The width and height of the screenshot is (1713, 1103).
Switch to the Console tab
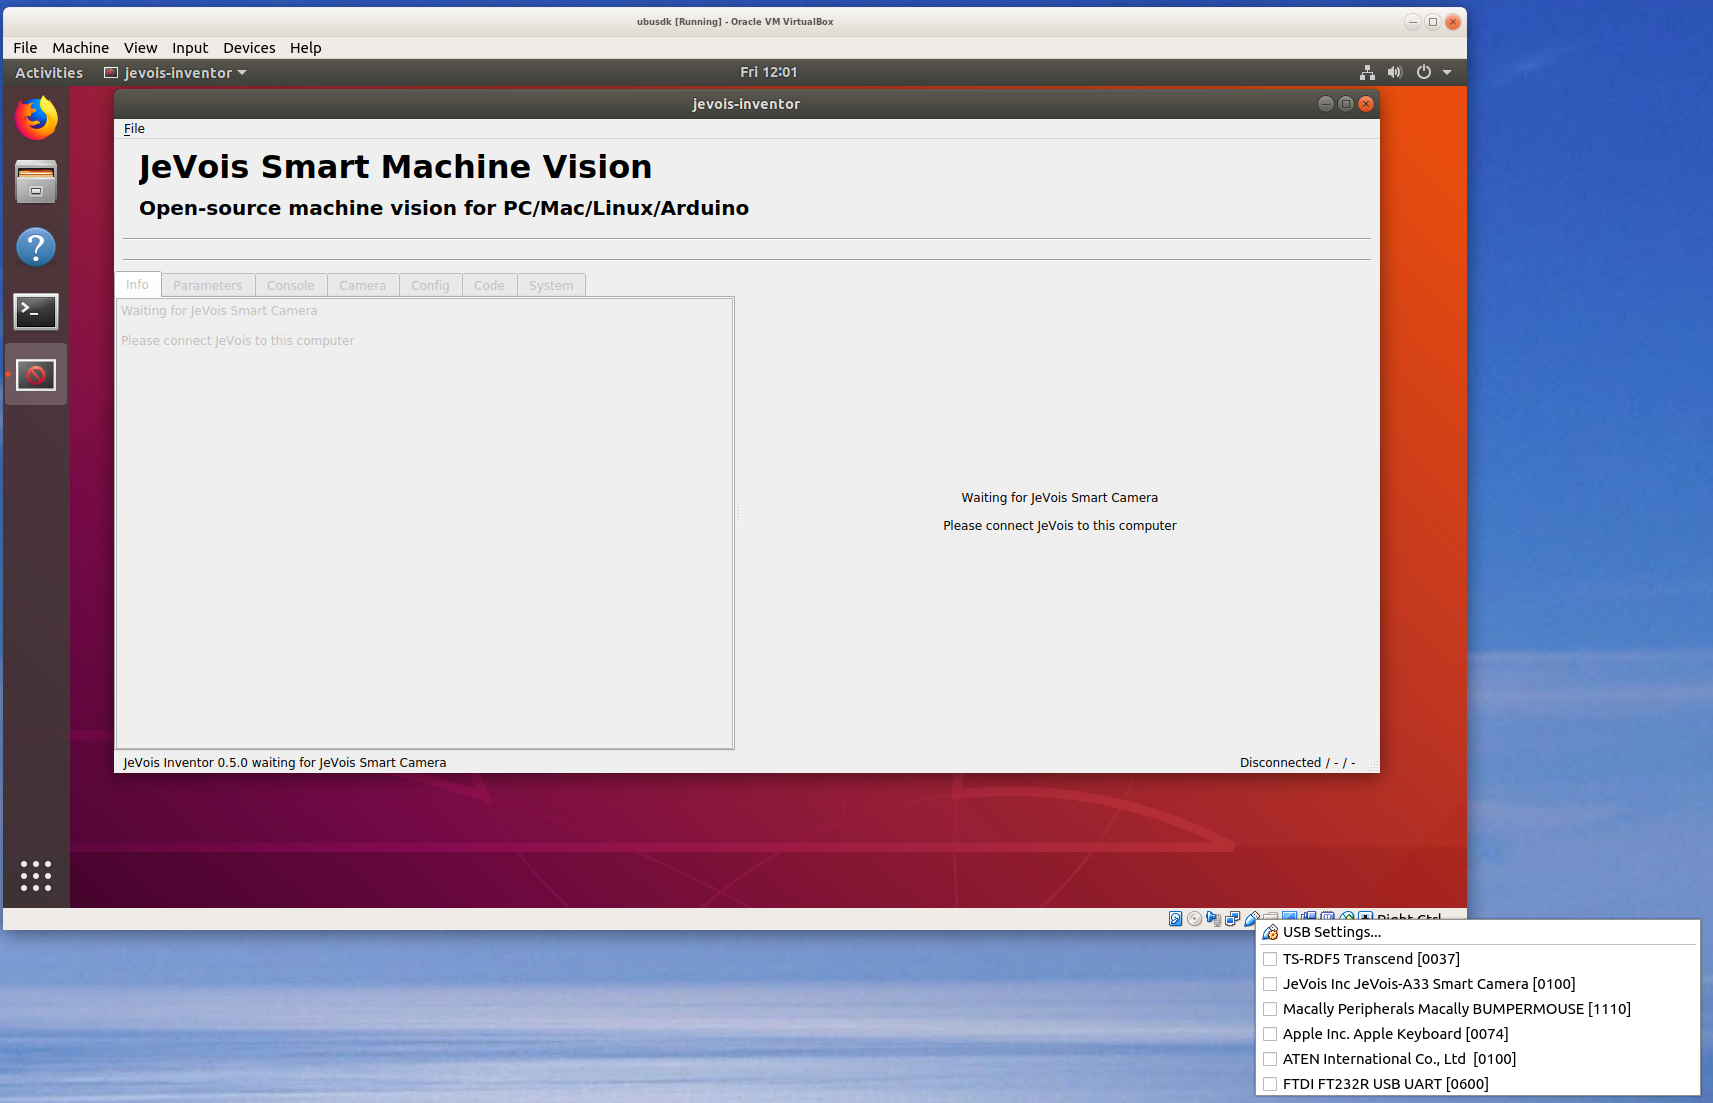291,286
